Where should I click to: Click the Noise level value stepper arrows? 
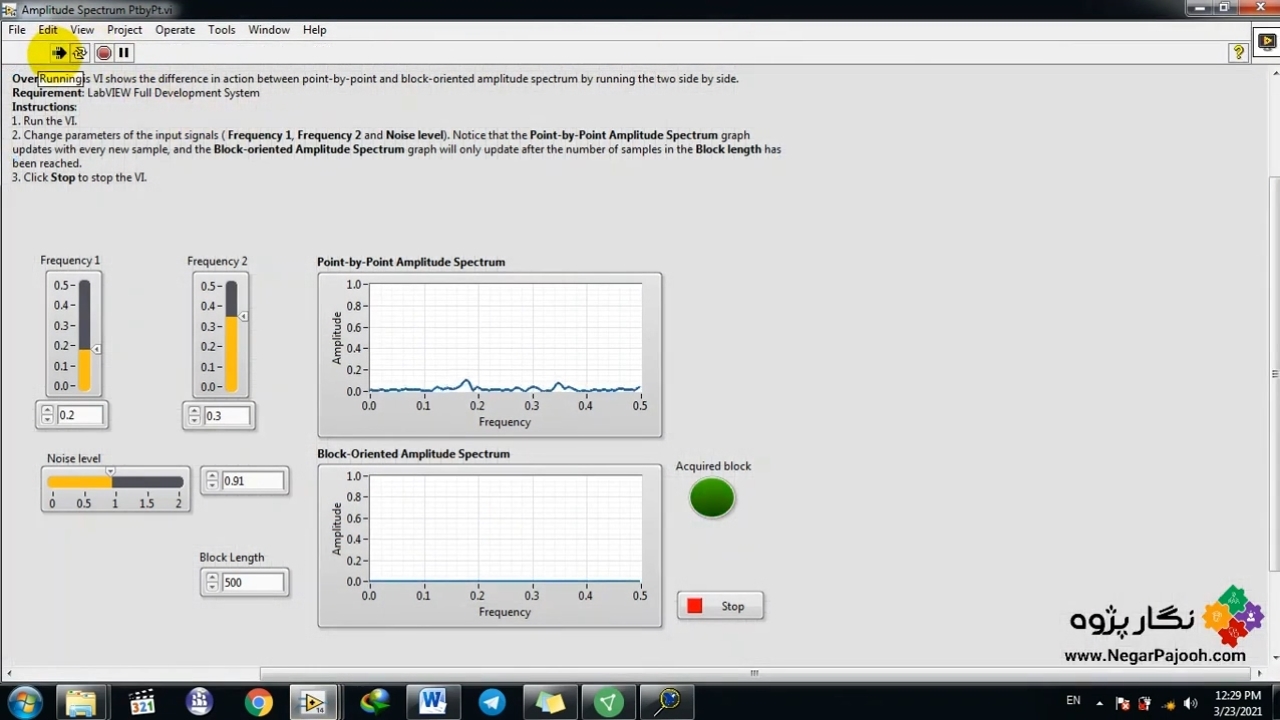(211, 481)
